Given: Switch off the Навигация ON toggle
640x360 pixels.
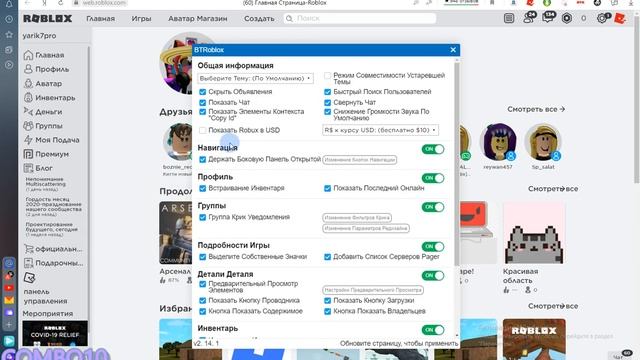Looking at the screenshot, I should click(433, 149).
